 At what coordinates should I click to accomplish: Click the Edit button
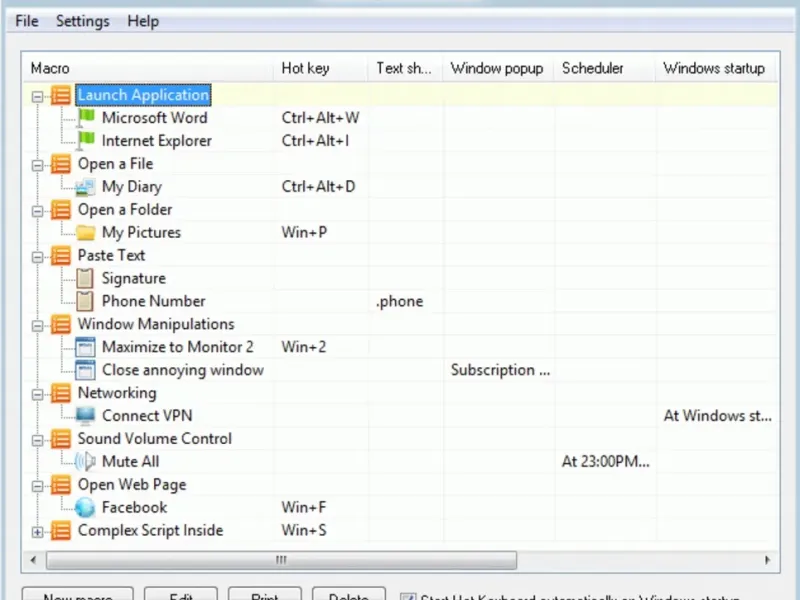[x=181, y=594]
